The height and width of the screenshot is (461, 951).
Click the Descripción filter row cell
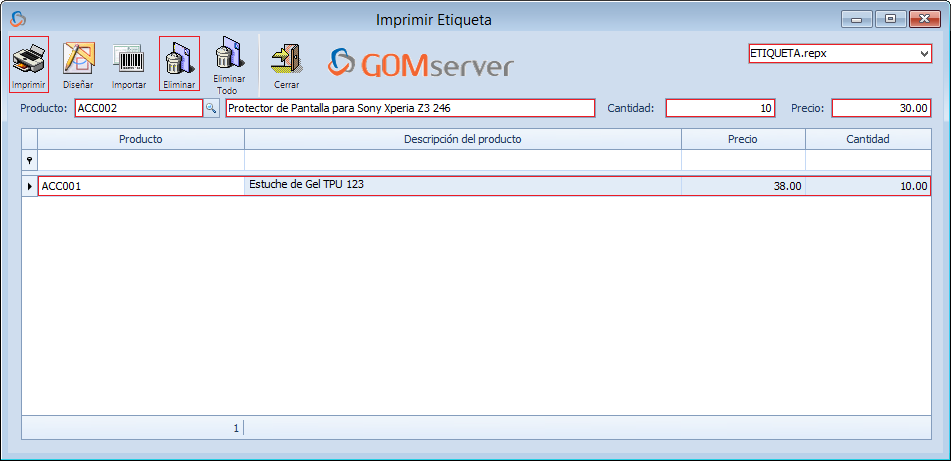click(463, 160)
